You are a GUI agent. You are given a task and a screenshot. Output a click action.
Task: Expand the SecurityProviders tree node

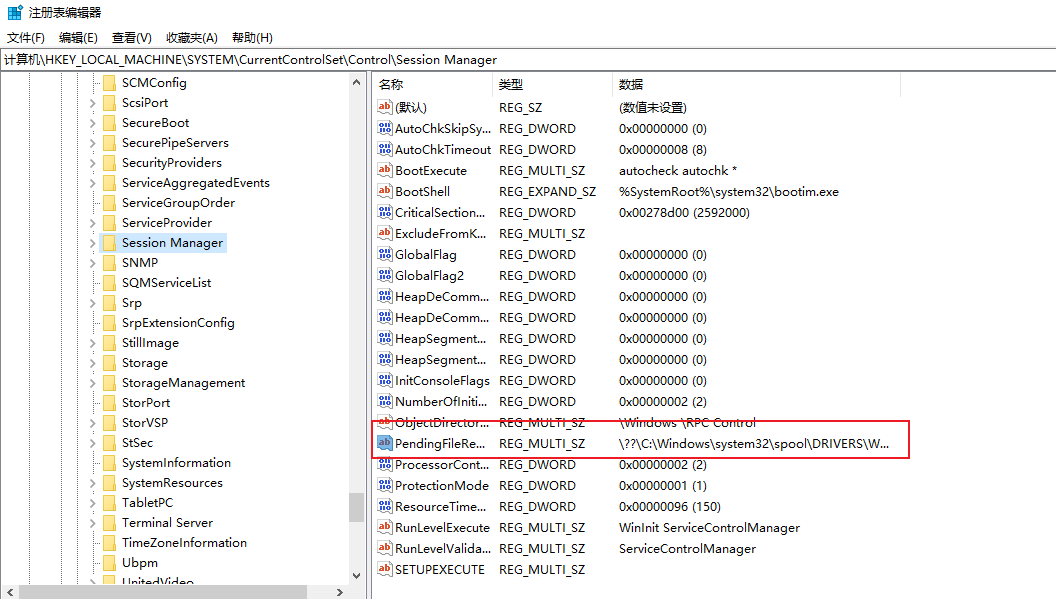pos(93,163)
